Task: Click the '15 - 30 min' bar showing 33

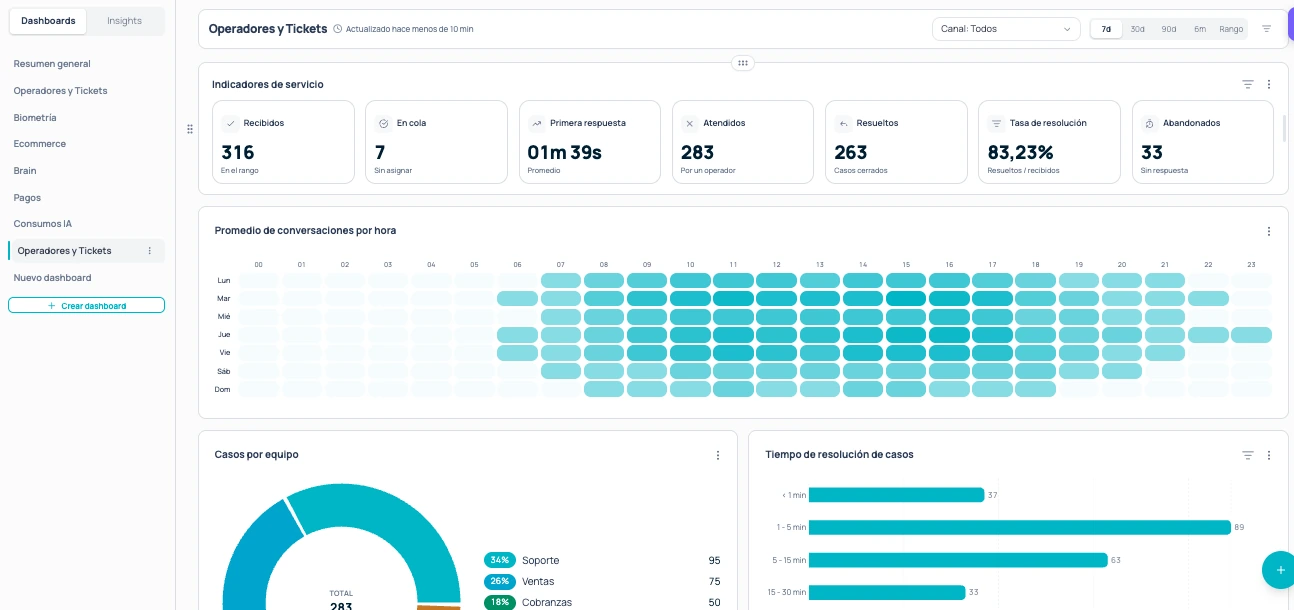Action: (x=887, y=592)
